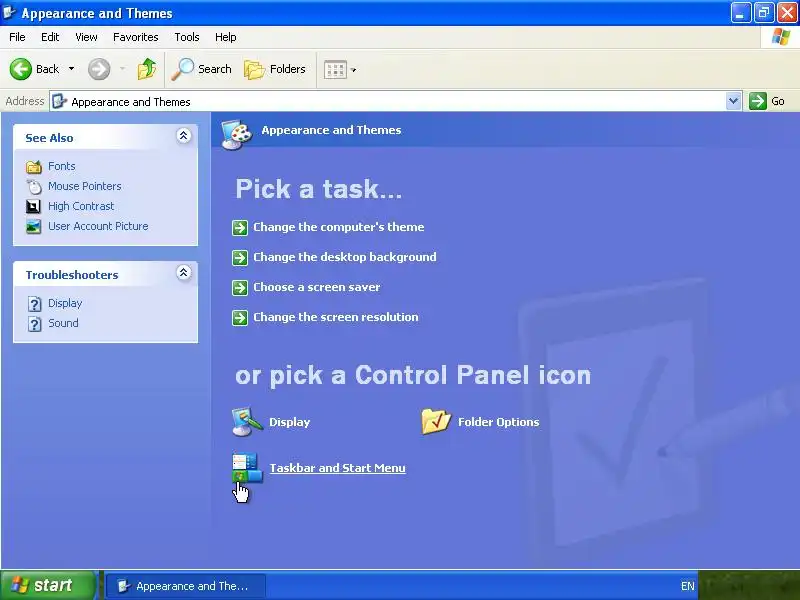The width and height of the screenshot is (800, 600).
Task: Click the Up folder icon
Action: click(x=146, y=69)
